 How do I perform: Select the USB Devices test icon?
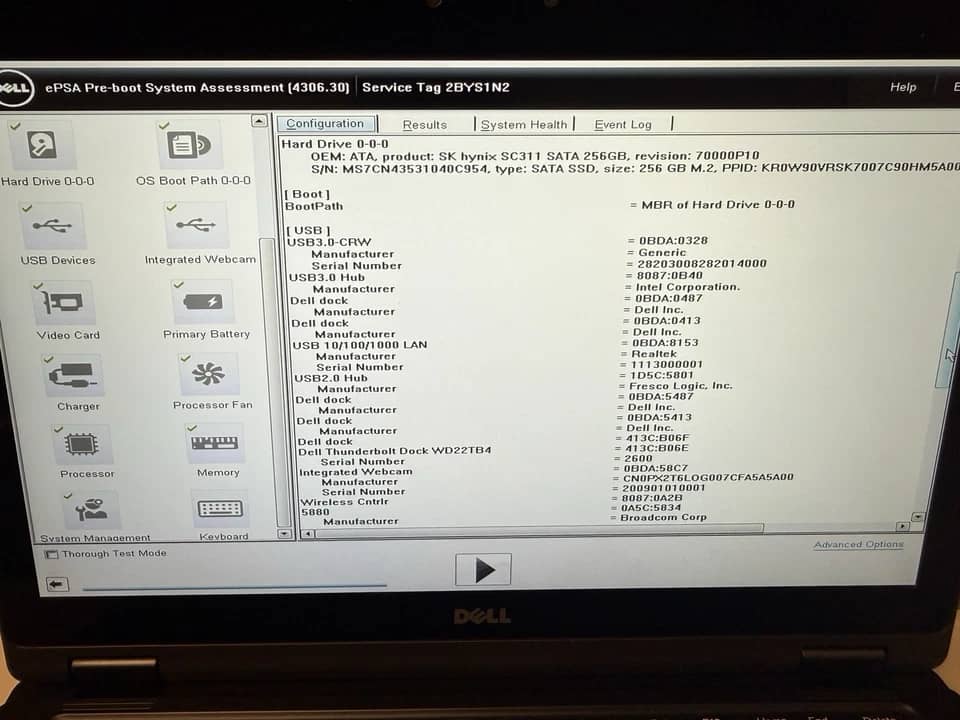coord(54,226)
